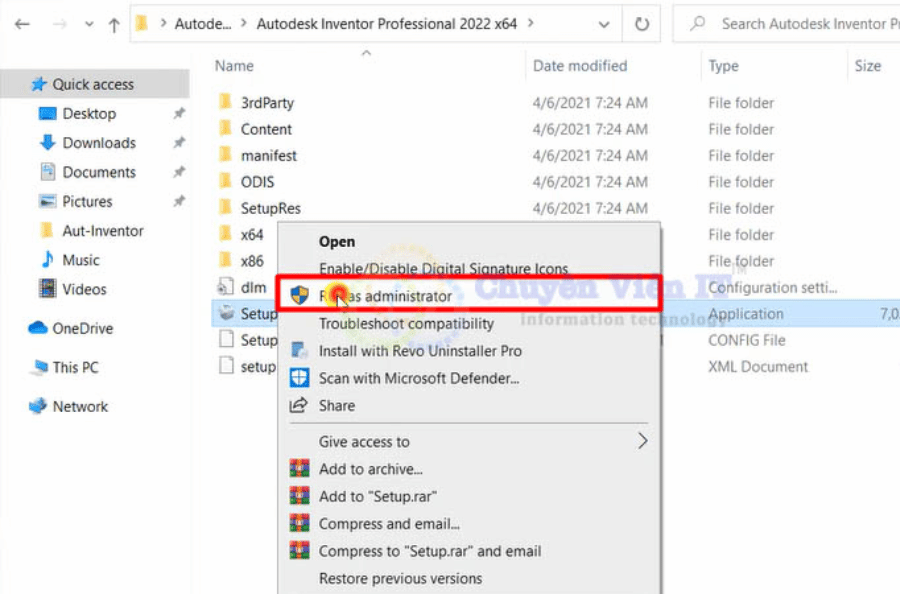Open the 3rdParty folder icon

pyautogui.click(x=225, y=103)
